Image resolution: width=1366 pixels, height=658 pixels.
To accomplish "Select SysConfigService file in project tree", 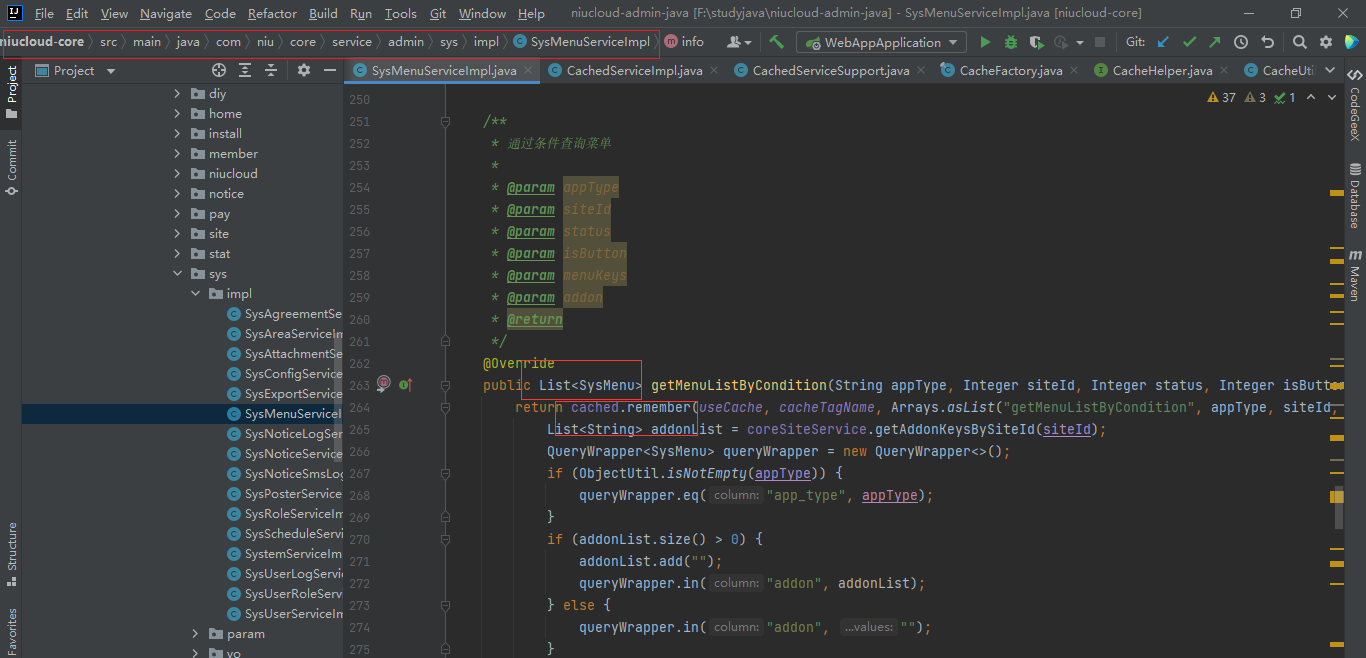I will pos(292,374).
